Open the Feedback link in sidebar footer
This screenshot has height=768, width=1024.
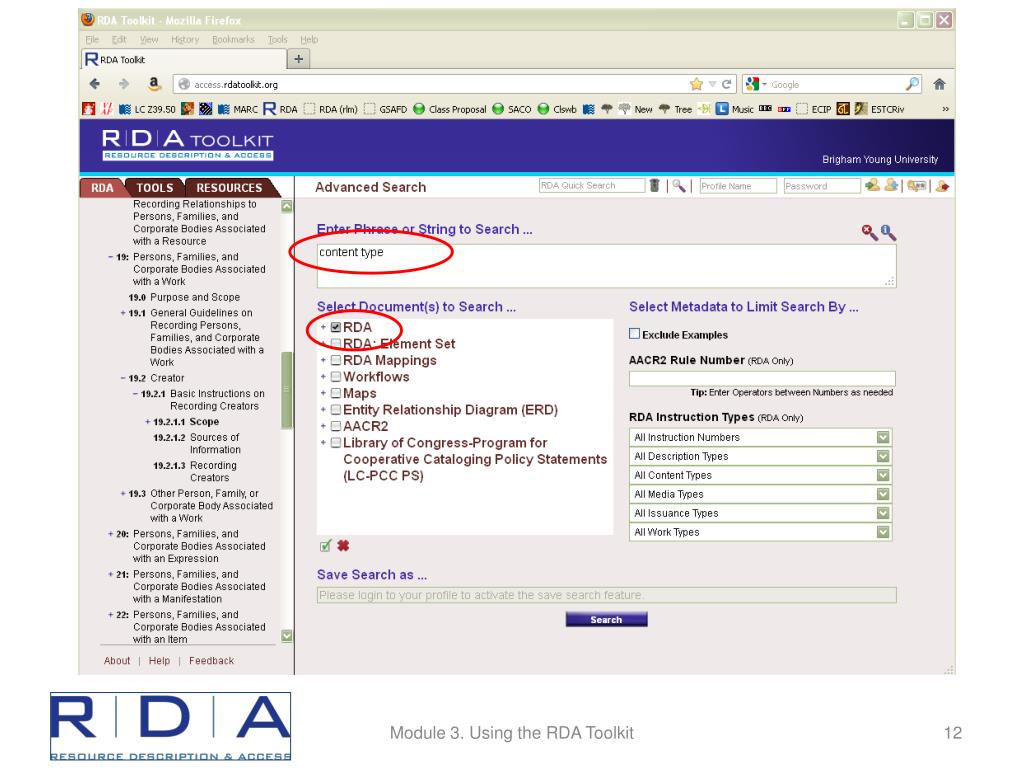click(x=212, y=661)
